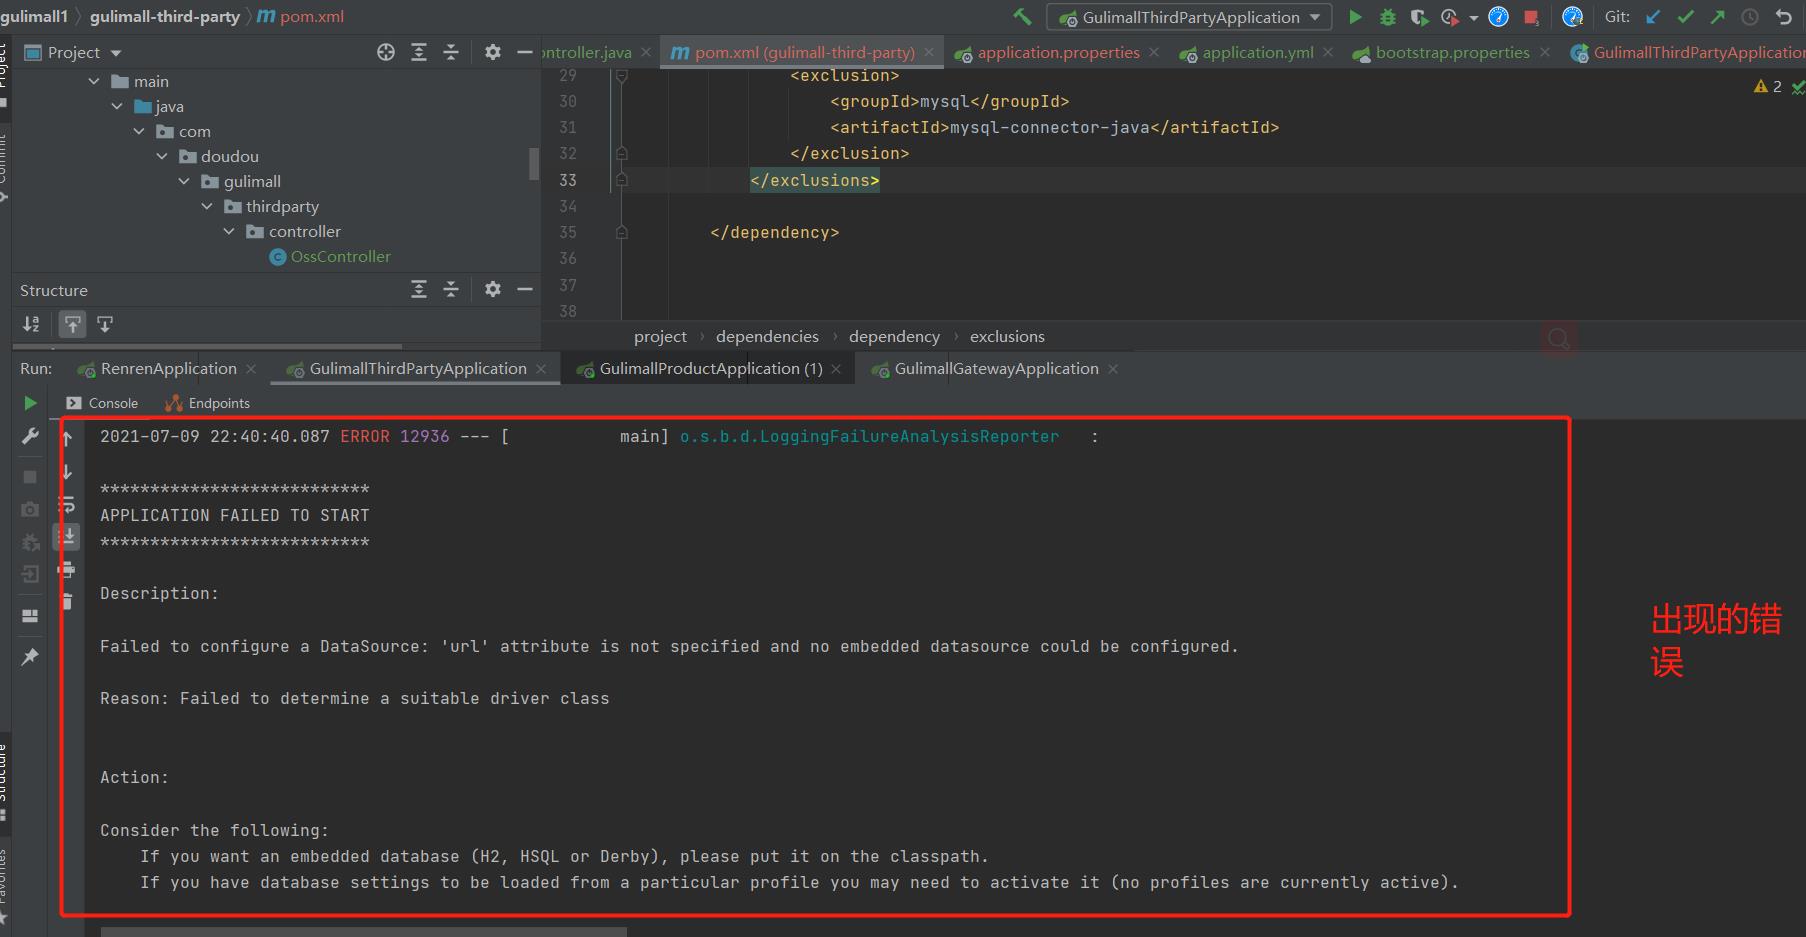The image size is (1806, 937).
Task: Stop the running application with red square
Action: point(1531,17)
